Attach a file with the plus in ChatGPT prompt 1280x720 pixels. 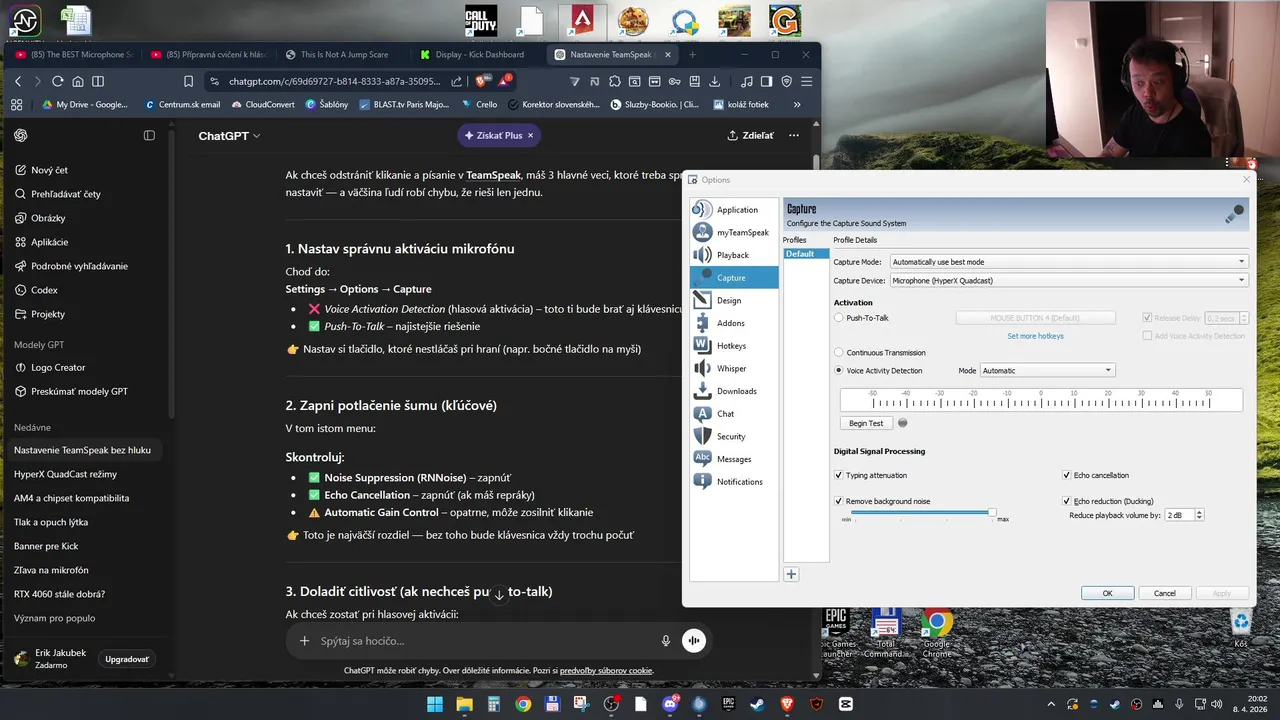click(x=304, y=641)
